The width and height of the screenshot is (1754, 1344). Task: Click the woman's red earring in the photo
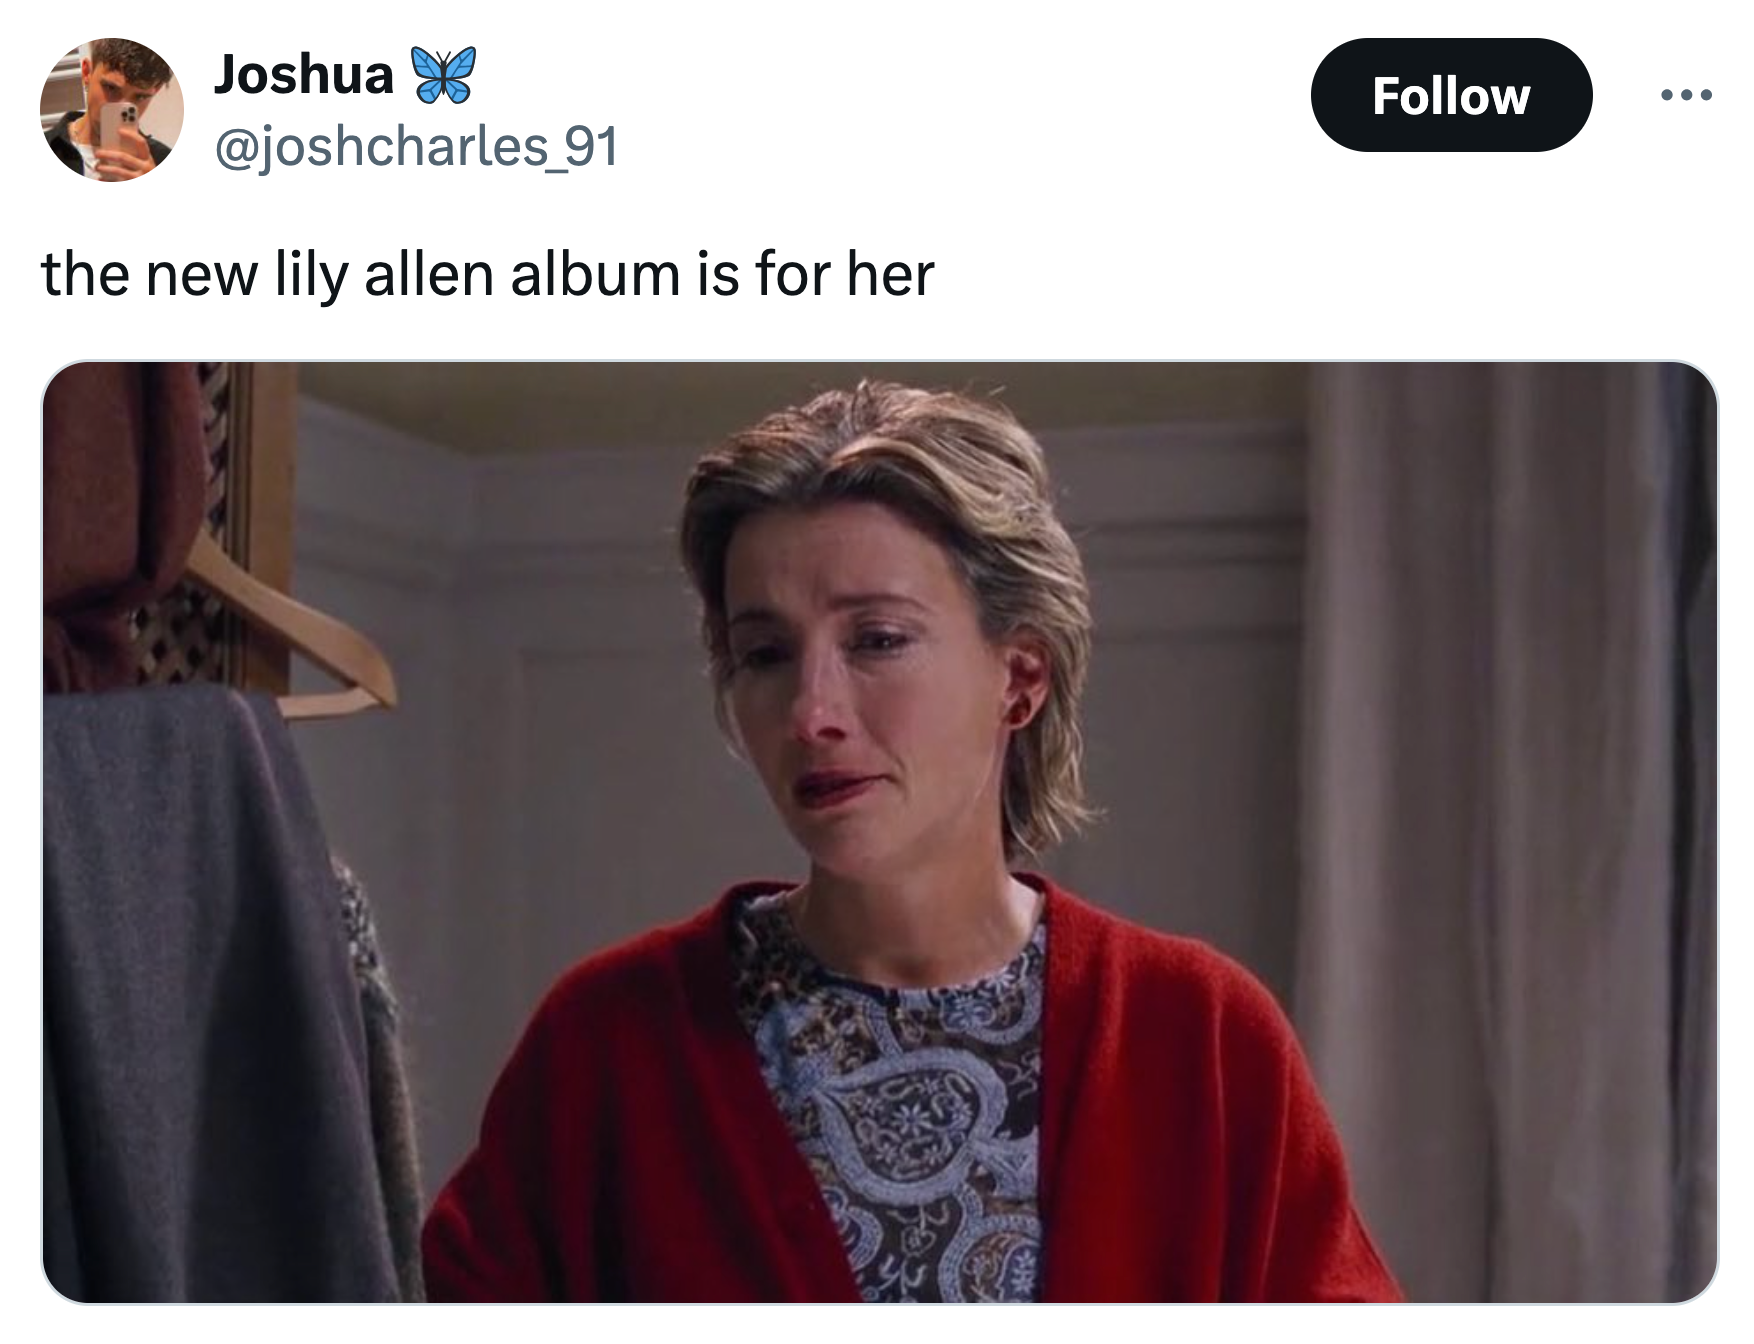(1020, 713)
